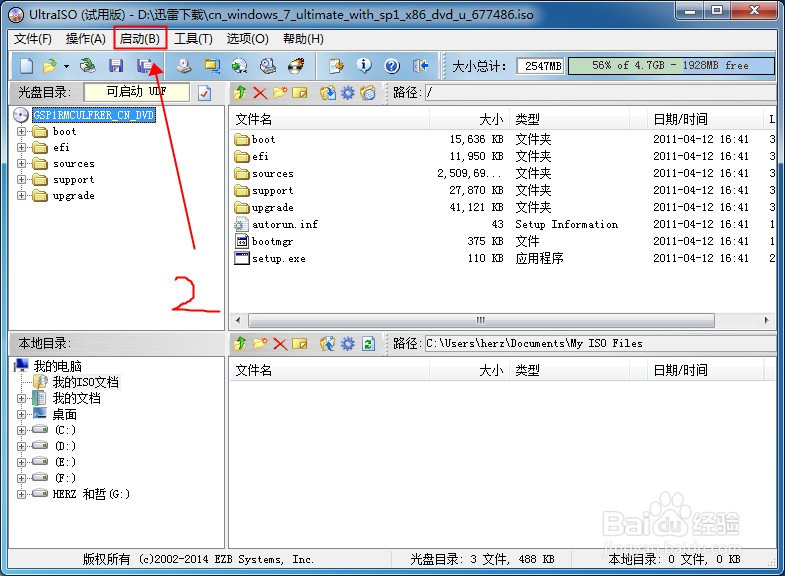This screenshot has width=785, height=576.
Task: Click the Open CD/DVD icon
Action: pos(88,66)
